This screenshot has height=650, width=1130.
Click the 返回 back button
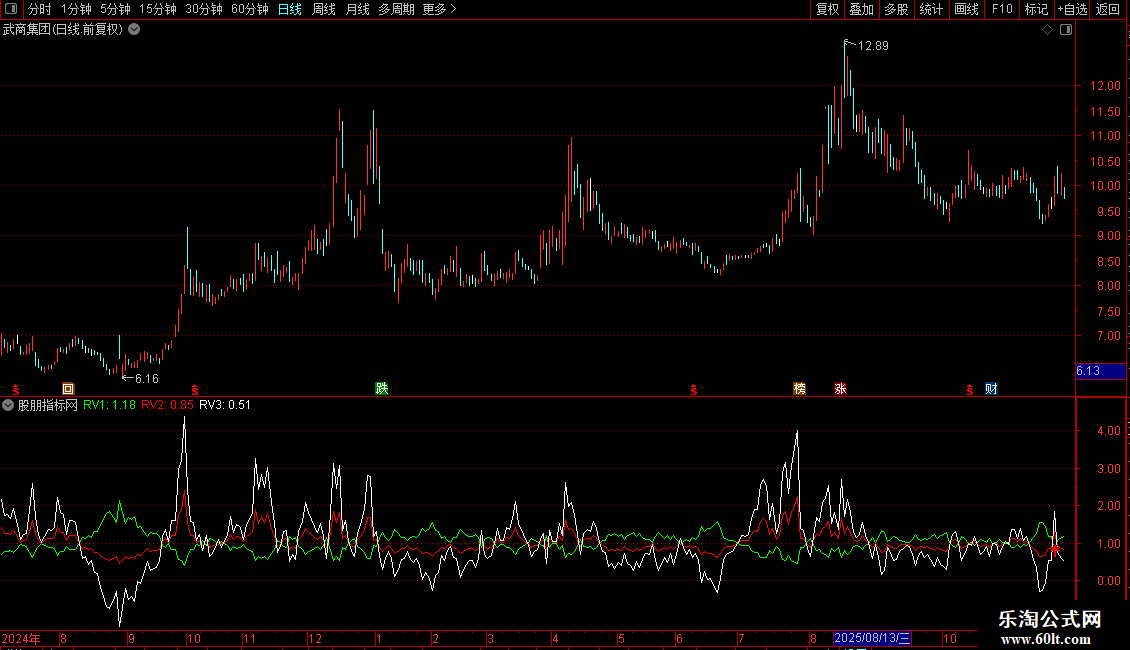pyautogui.click(x=1108, y=9)
